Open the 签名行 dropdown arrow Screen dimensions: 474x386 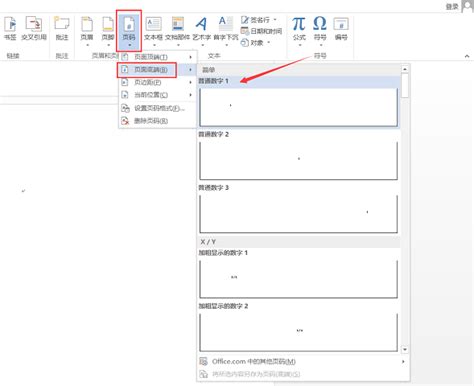coord(275,20)
